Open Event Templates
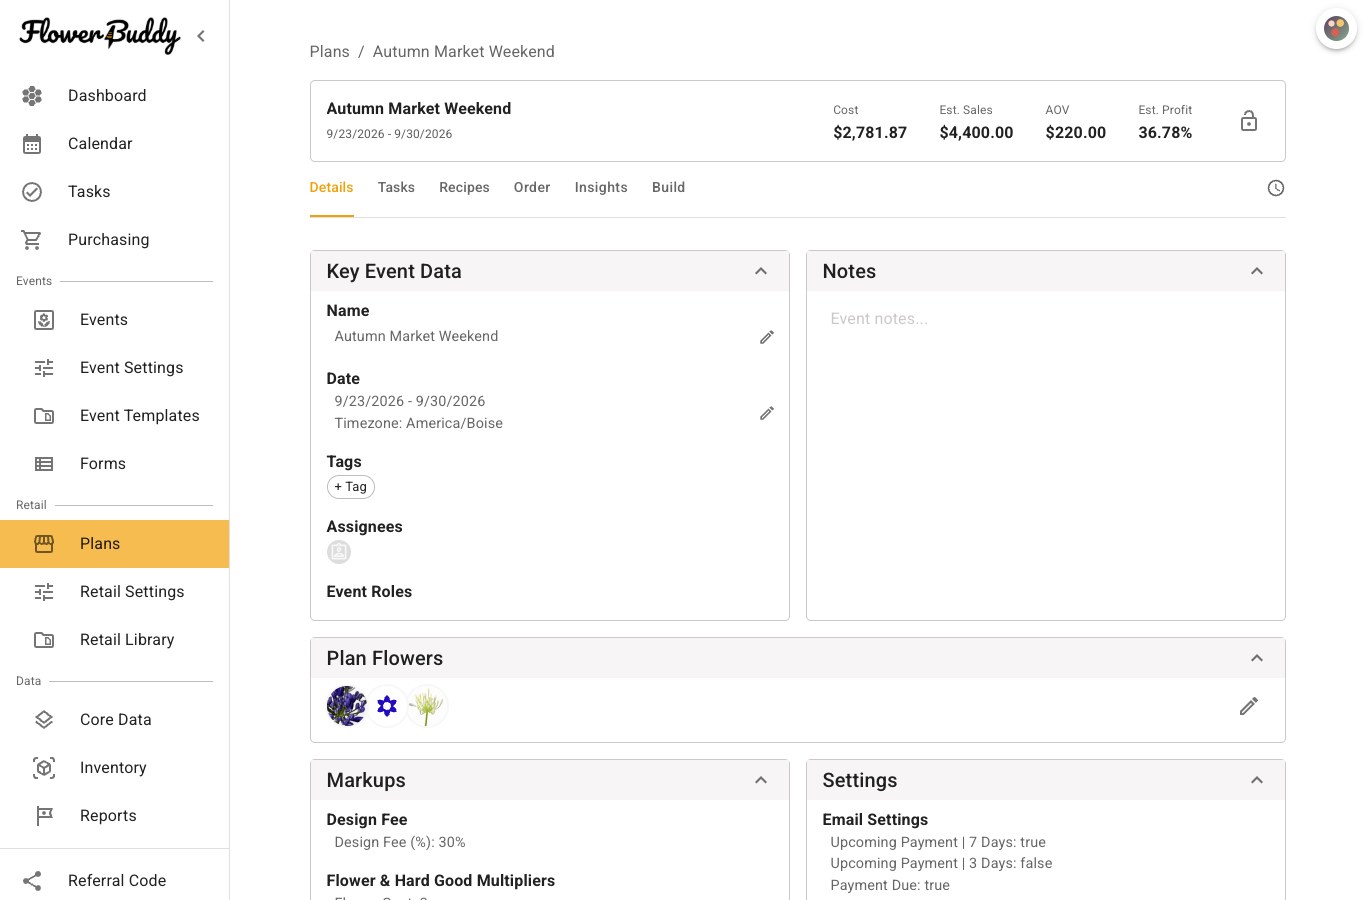This screenshot has height=900, width=1365. click(x=114, y=416)
